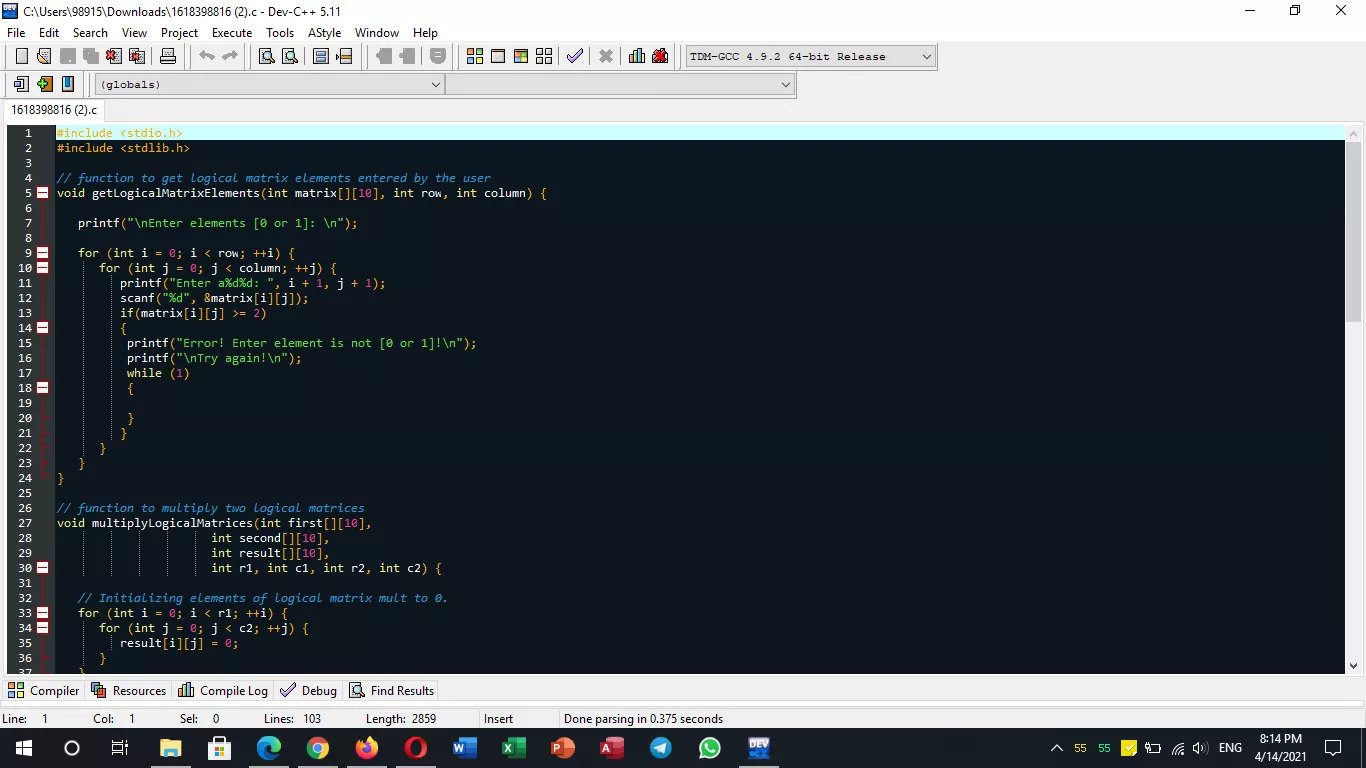
Task: Click the Goto Line toolbar icon
Action: pyautogui.click(x=344, y=56)
